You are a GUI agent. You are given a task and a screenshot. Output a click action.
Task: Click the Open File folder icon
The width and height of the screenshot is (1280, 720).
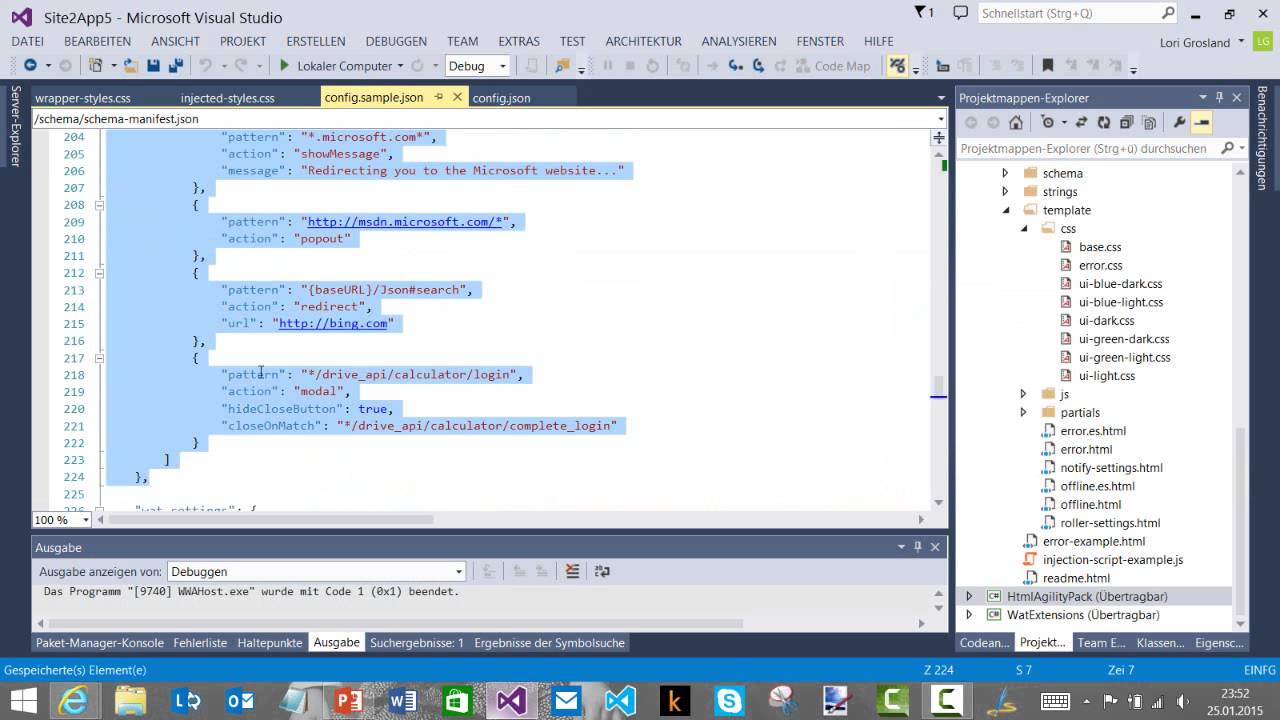131,66
